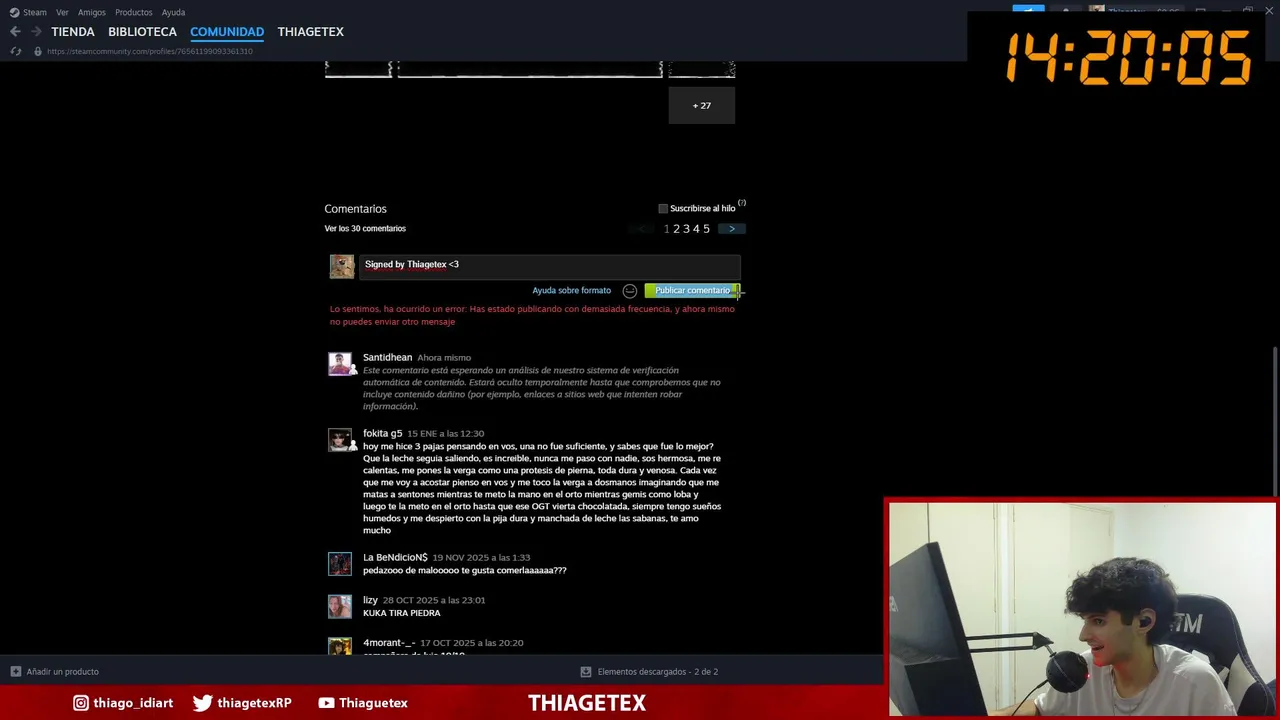The width and height of the screenshot is (1280, 720).
Task: Go forward with the navigation arrow
Action: pos(36,32)
